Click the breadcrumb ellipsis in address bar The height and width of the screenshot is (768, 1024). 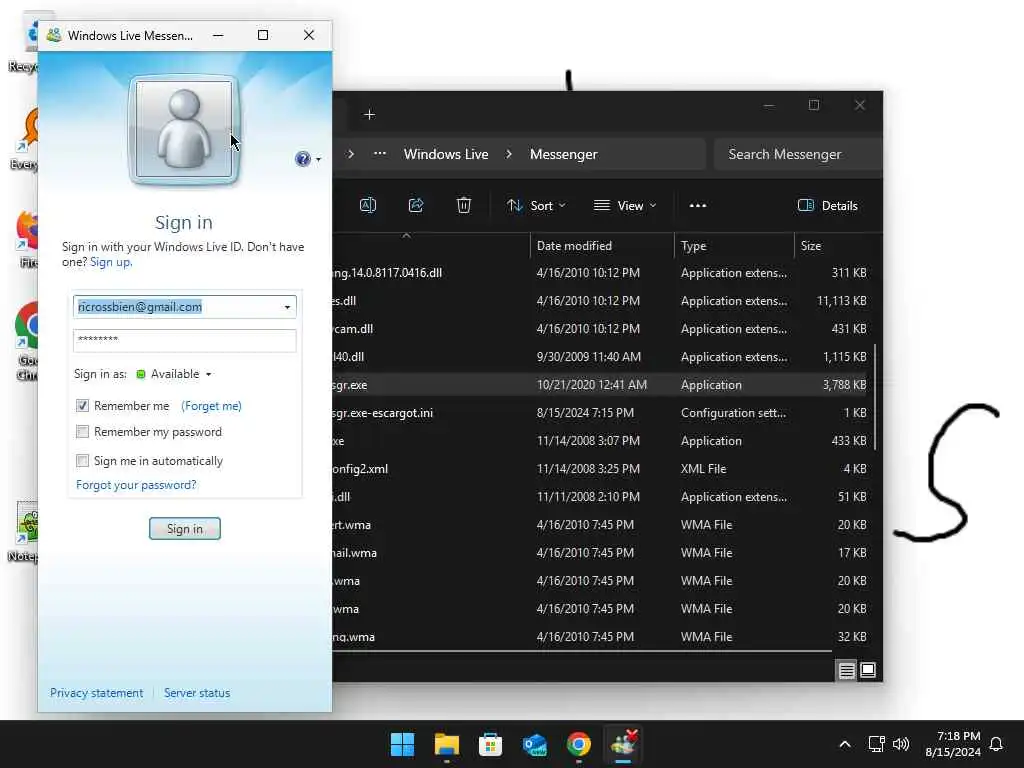[x=379, y=154]
